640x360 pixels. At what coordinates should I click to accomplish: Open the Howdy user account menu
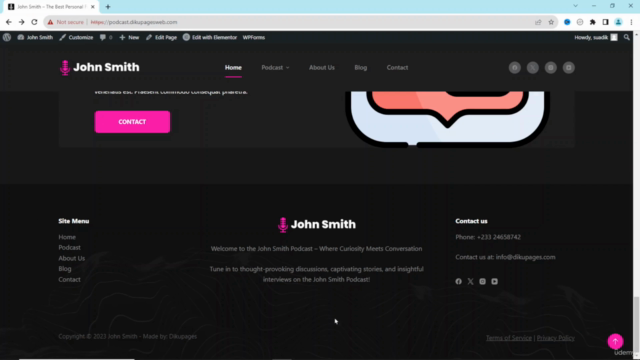click(596, 37)
